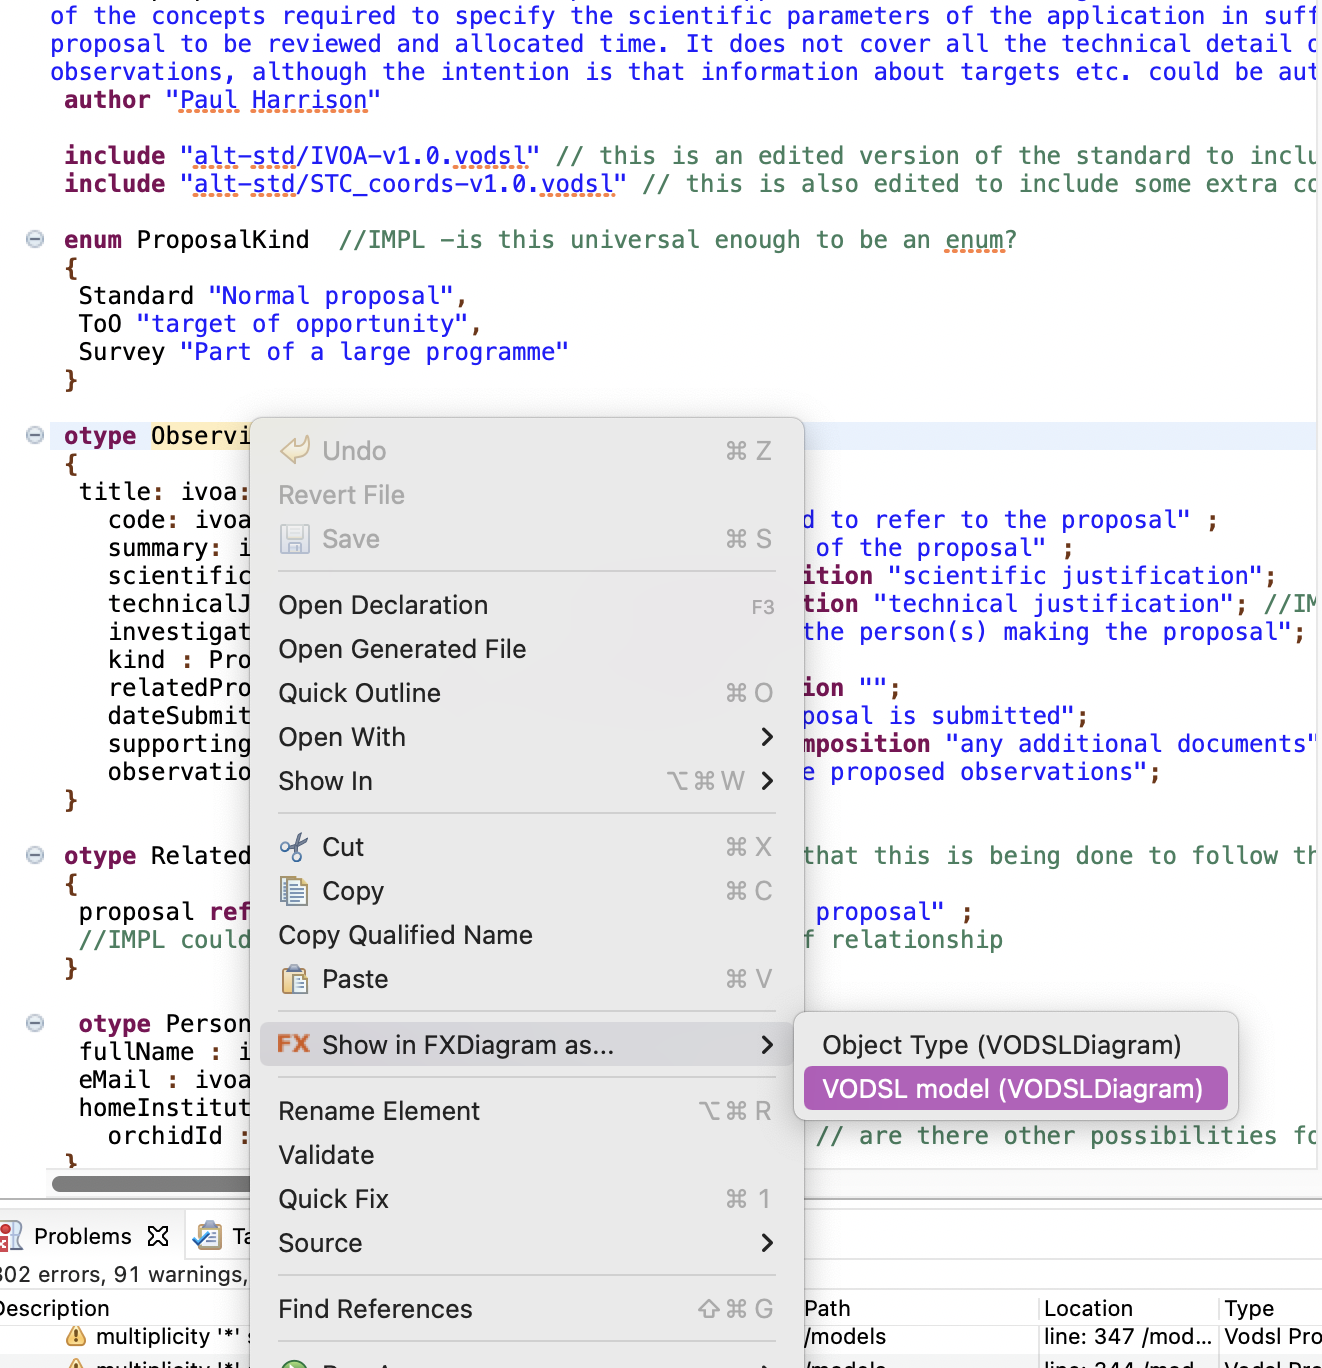This screenshot has height=1368, width=1322.
Task: Click the "302 errors, 91 warnings" summary text
Action: pyautogui.click(x=124, y=1274)
